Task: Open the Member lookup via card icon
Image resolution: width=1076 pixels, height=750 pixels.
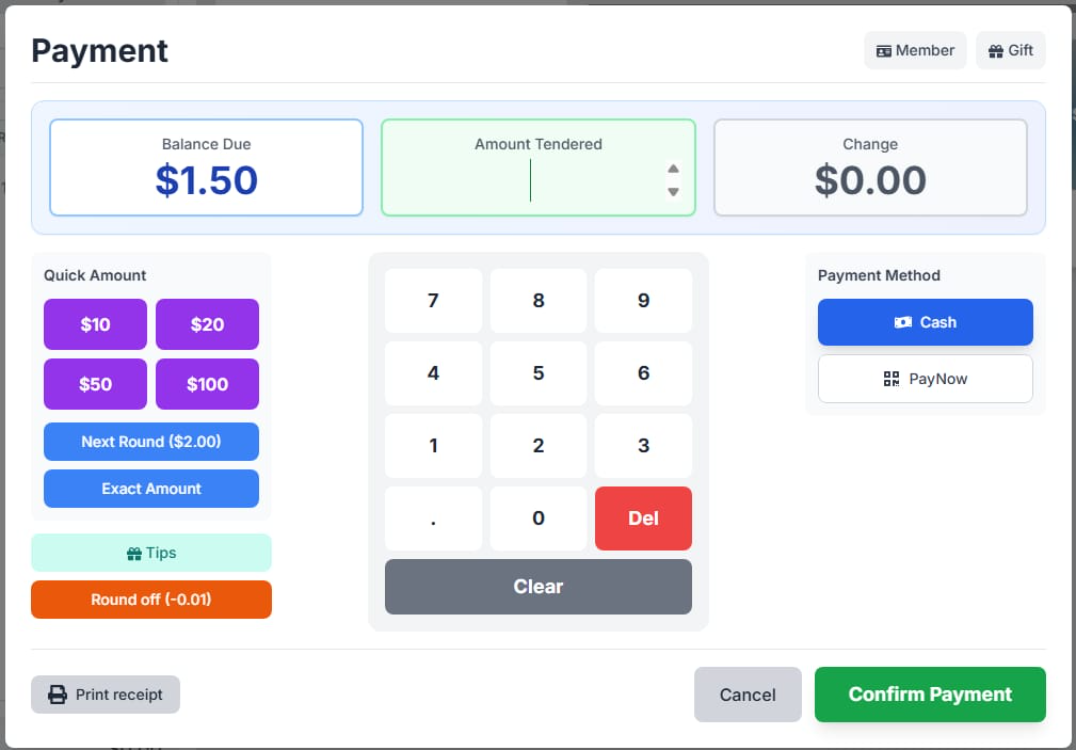Action: point(884,50)
